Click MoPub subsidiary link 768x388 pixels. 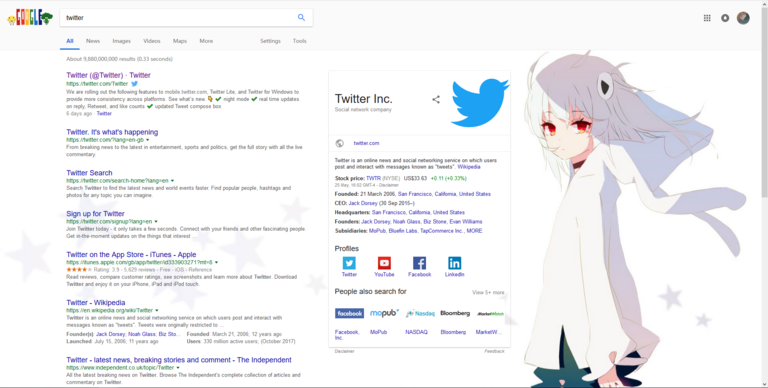(377, 231)
